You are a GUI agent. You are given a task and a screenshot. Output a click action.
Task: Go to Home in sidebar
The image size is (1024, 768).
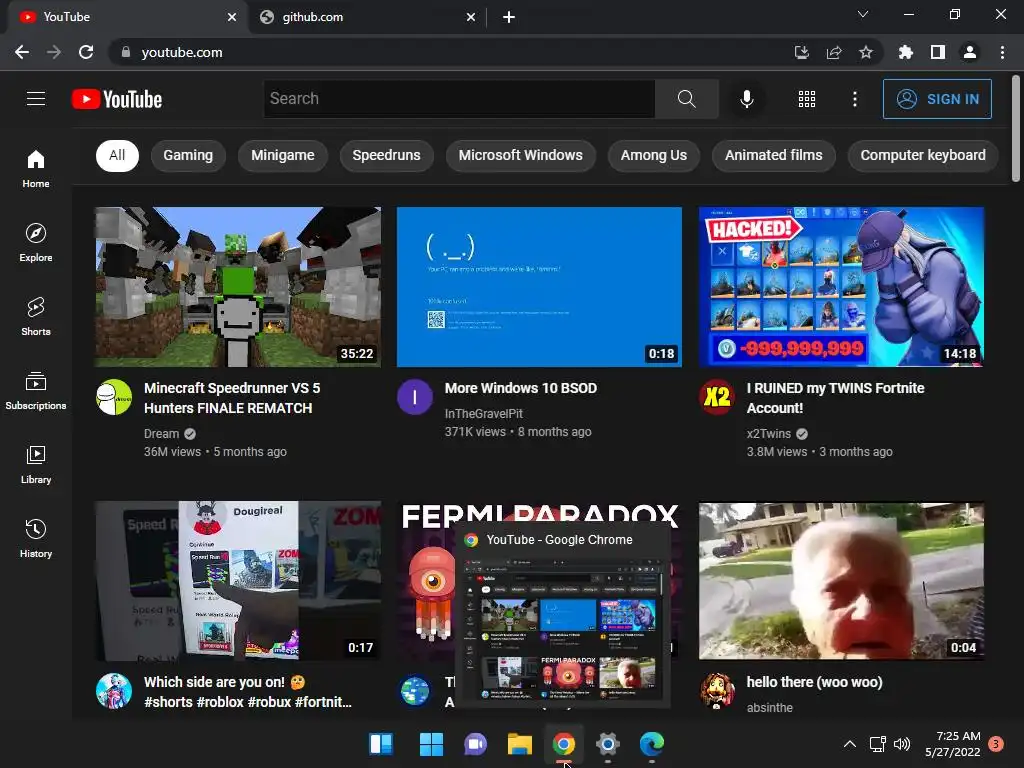36,168
